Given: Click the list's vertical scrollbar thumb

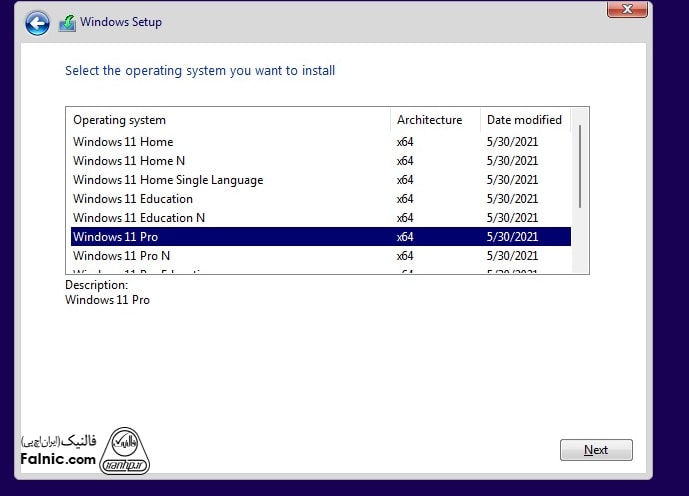Looking at the screenshot, I should click(x=579, y=167).
